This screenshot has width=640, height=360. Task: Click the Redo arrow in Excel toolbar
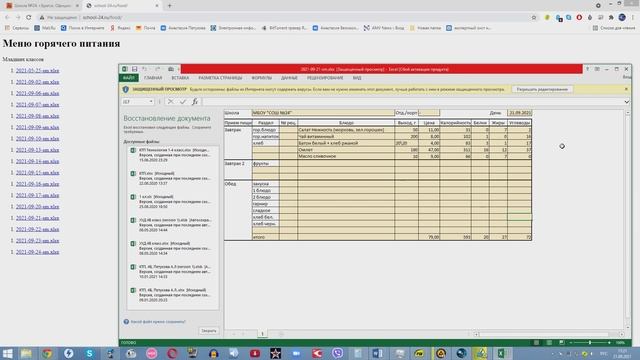pyautogui.click(x=158, y=69)
